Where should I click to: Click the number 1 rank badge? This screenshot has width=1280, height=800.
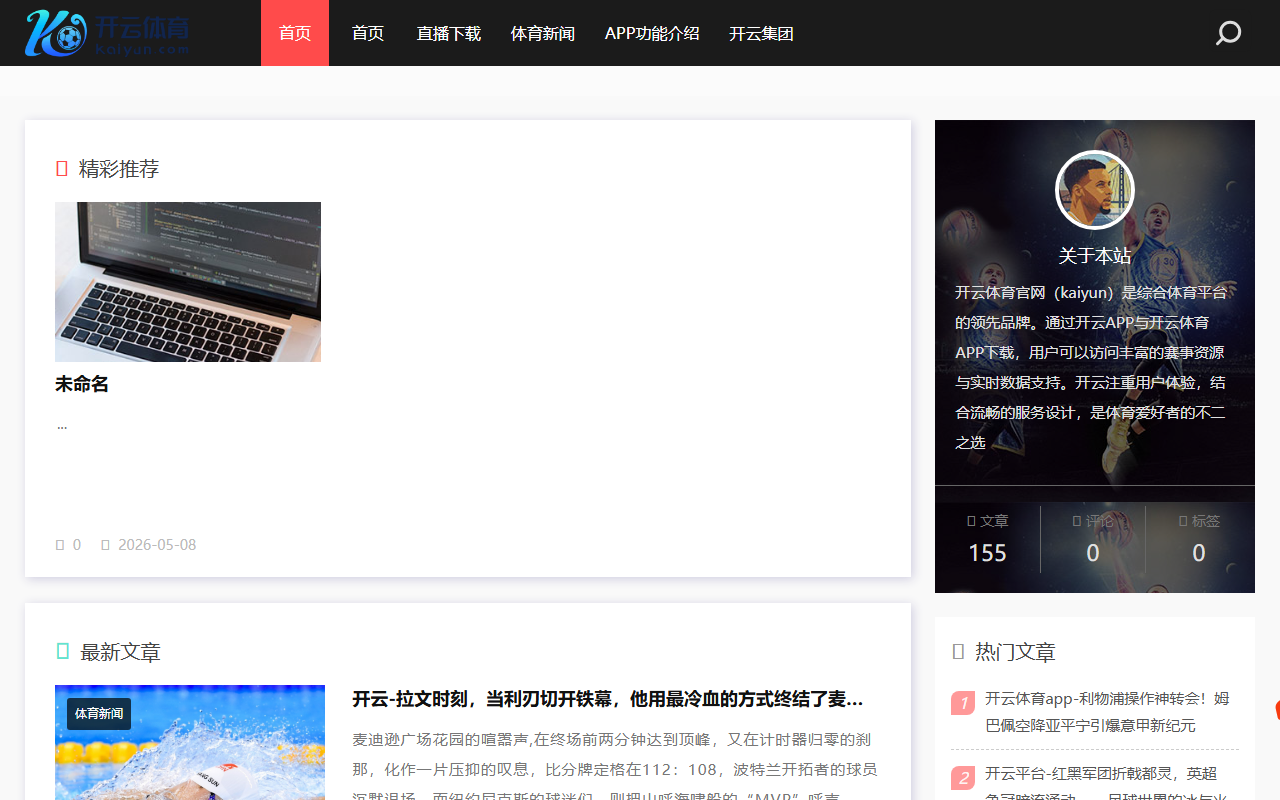click(963, 703)
